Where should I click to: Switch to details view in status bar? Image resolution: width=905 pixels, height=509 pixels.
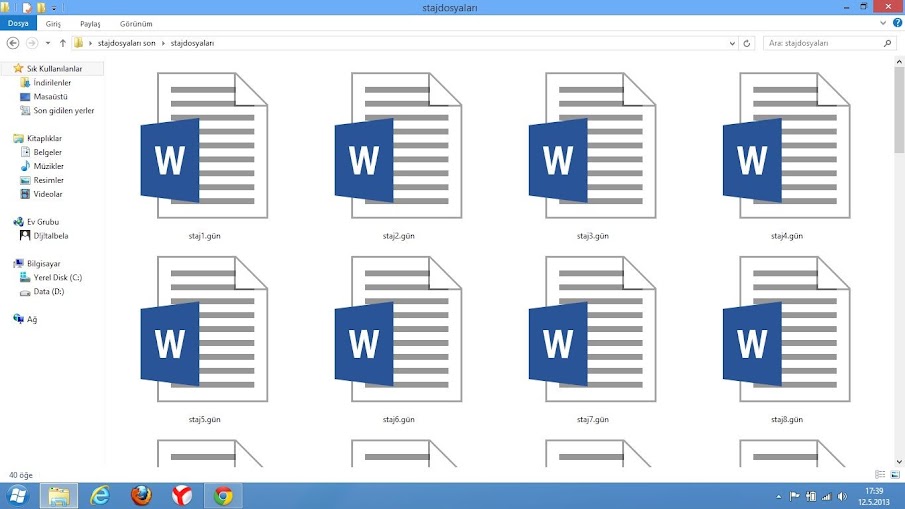click(x=880, y=474)
